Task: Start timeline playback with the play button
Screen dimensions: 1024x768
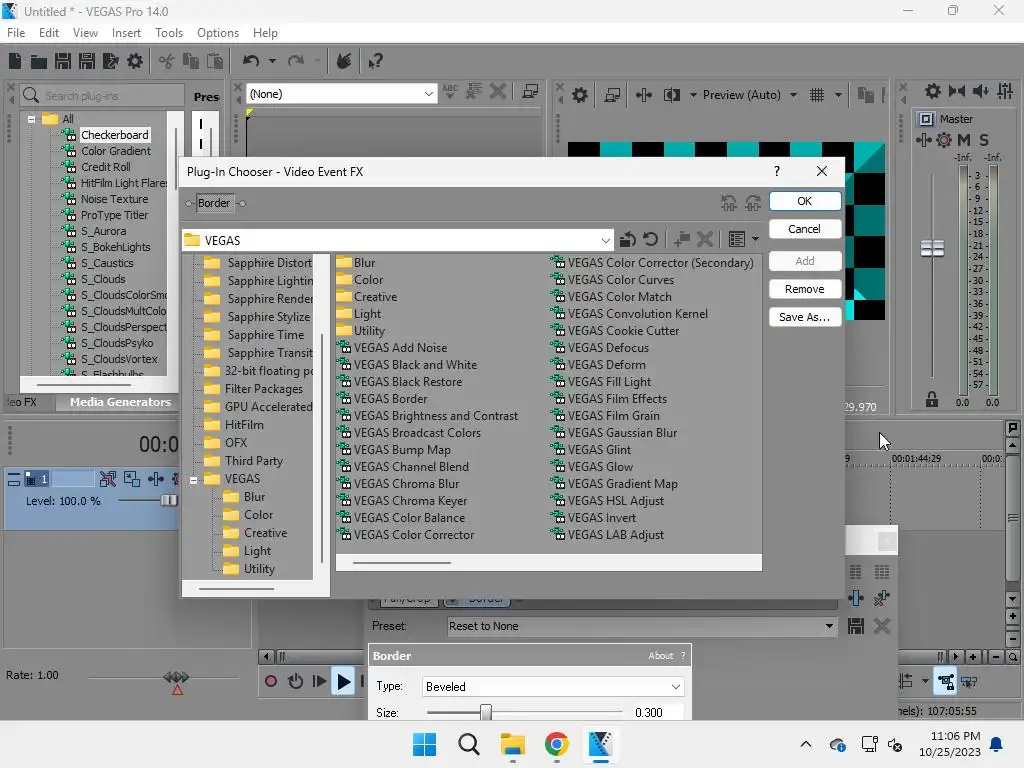Action: [343, 682]
